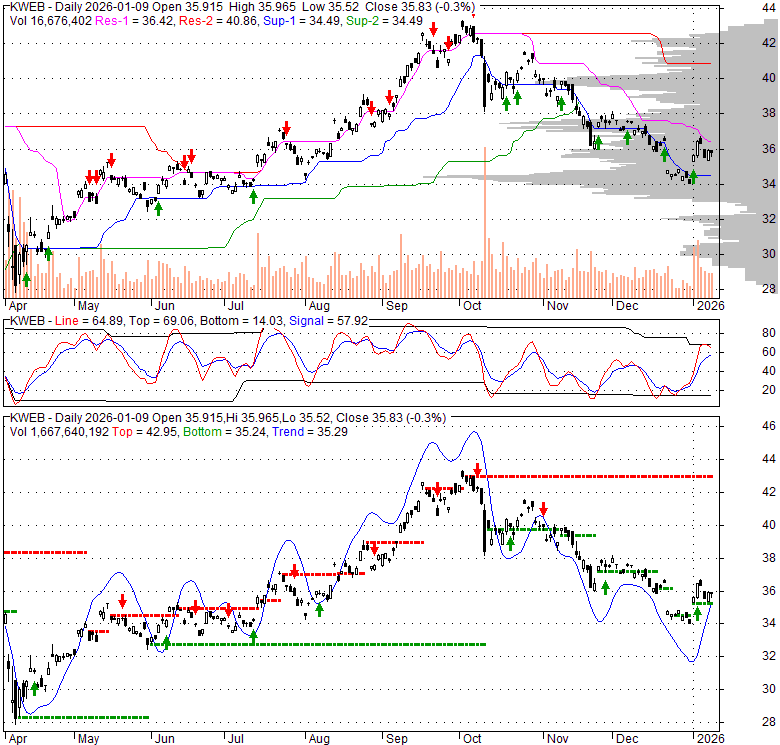
Task: Click 'Jul' on the top chart time axis
Action: tap(236, 305)
